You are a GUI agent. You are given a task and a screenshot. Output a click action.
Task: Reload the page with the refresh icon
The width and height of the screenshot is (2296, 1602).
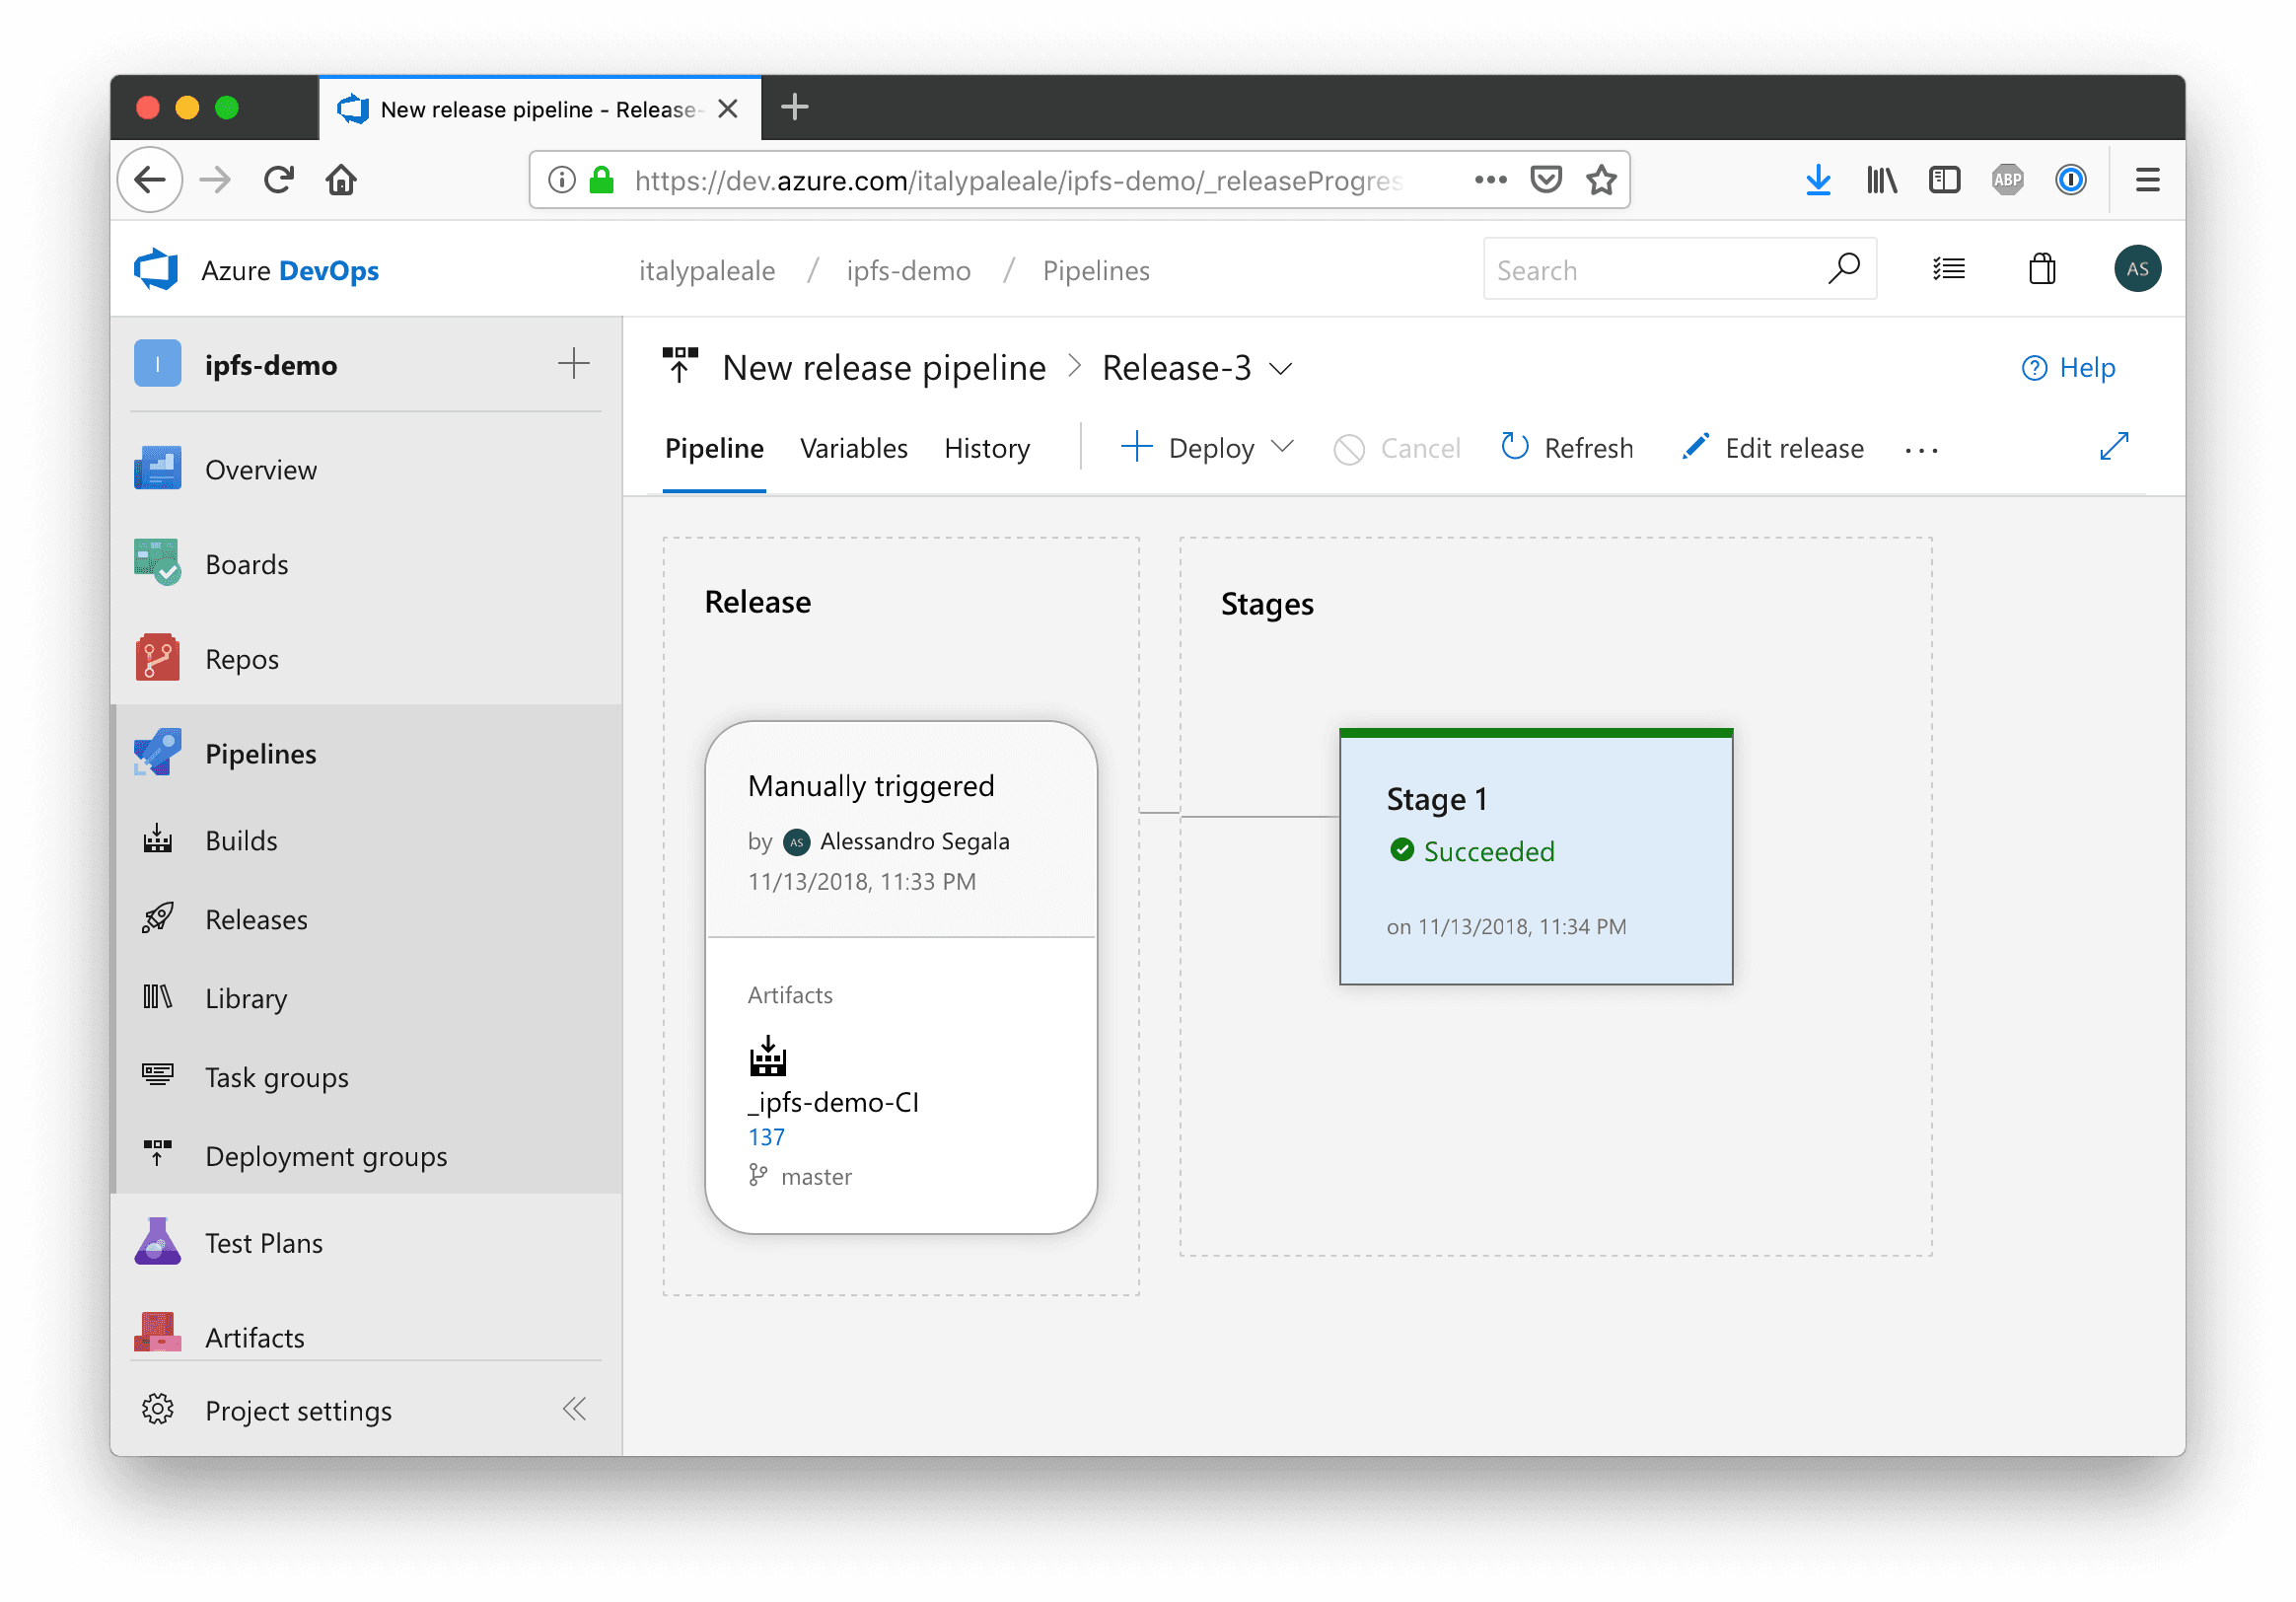pos(279,180)
